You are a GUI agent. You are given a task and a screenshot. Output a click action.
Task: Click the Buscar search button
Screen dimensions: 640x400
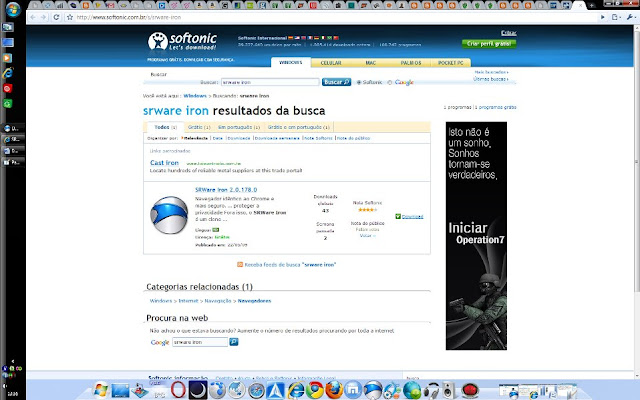(x=336, y=82)
